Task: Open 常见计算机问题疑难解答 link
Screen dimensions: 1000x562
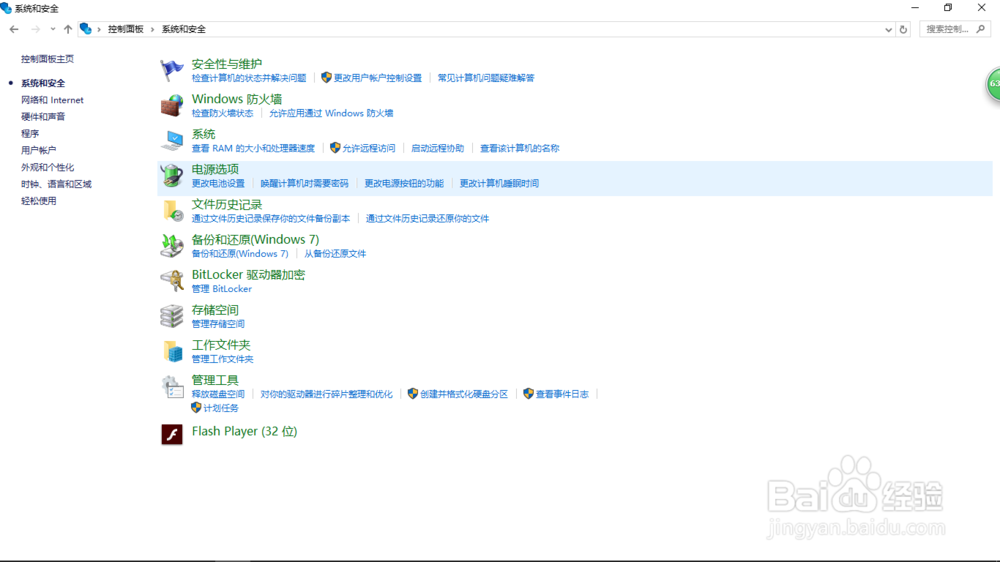Action: 486,78
